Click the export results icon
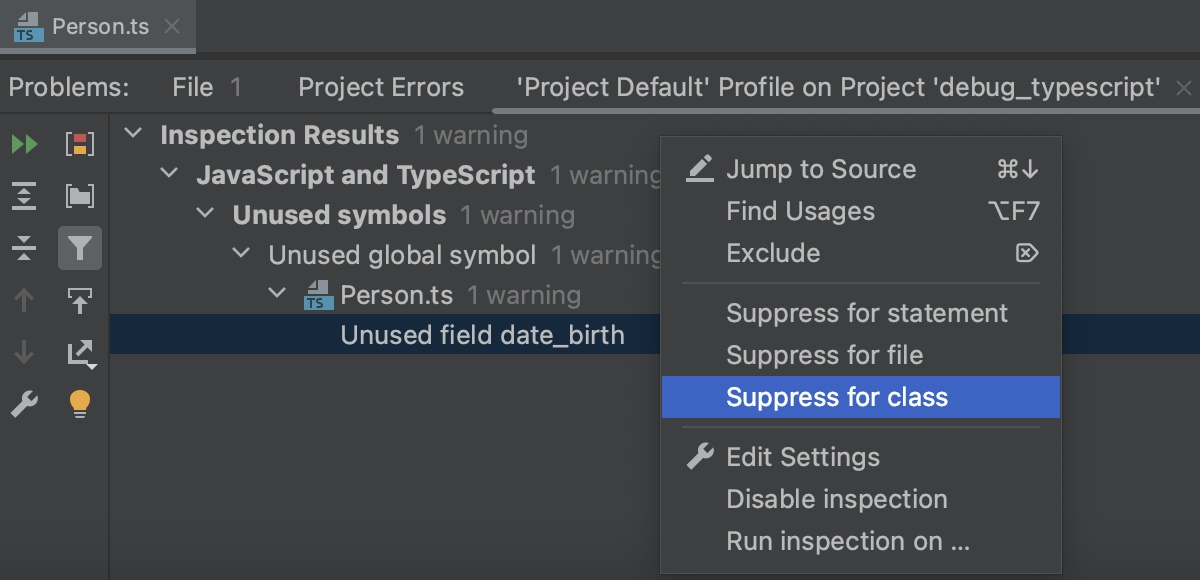Viewport: 1200px width, 580px height. tap(79, 350)
